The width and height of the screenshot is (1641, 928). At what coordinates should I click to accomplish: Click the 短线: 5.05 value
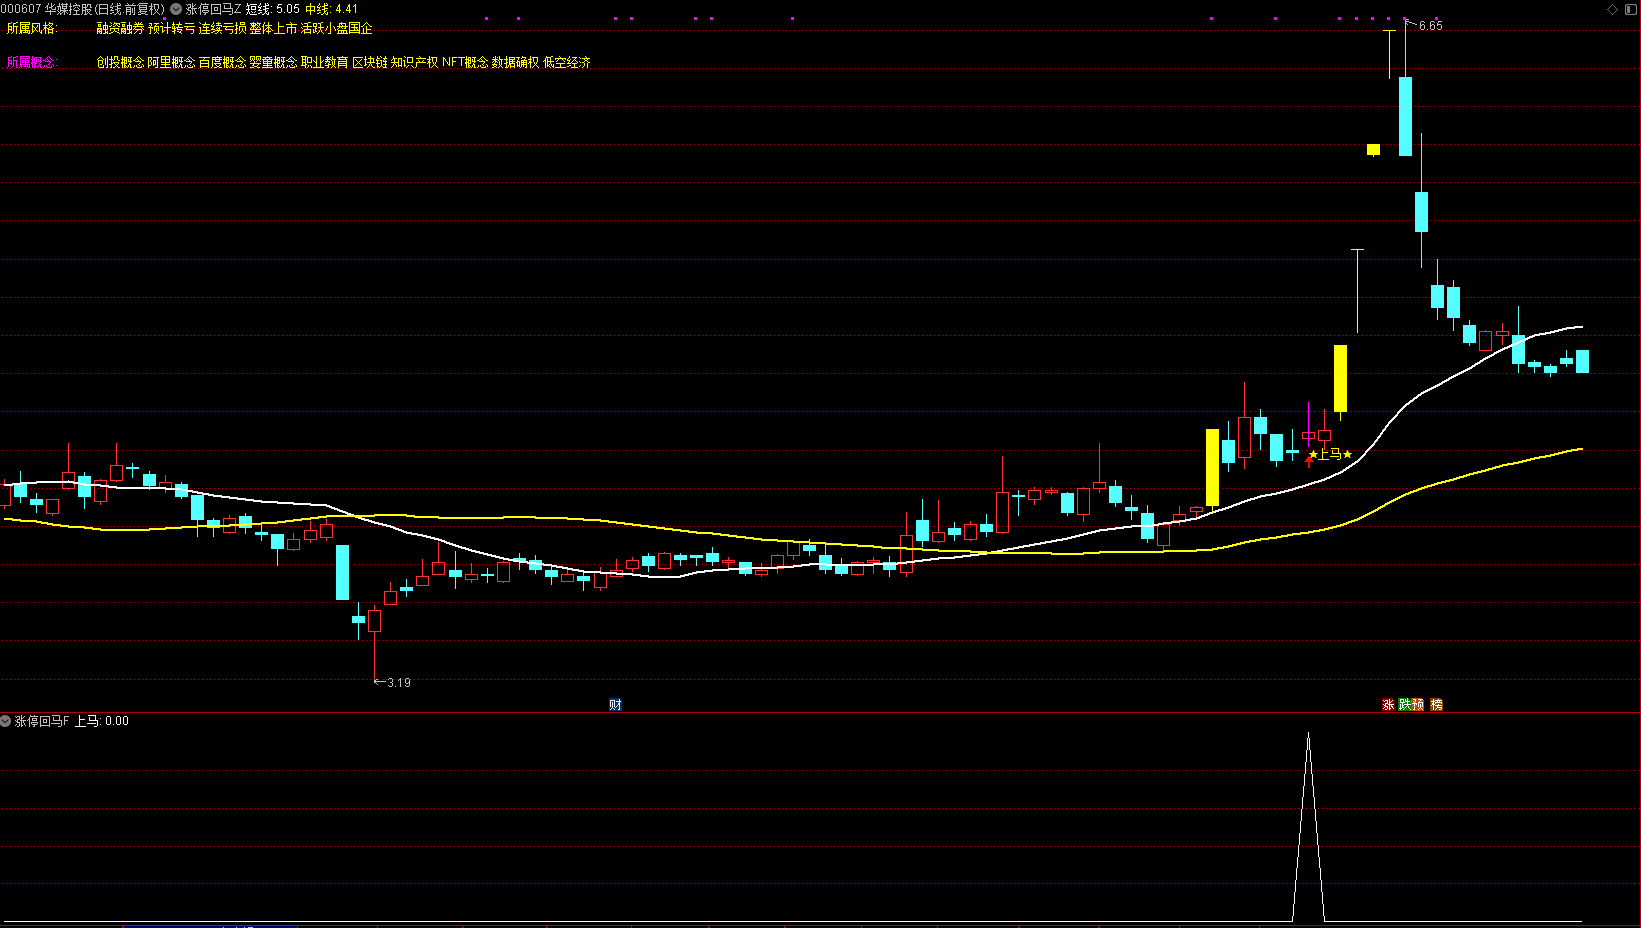coord(273,9)
